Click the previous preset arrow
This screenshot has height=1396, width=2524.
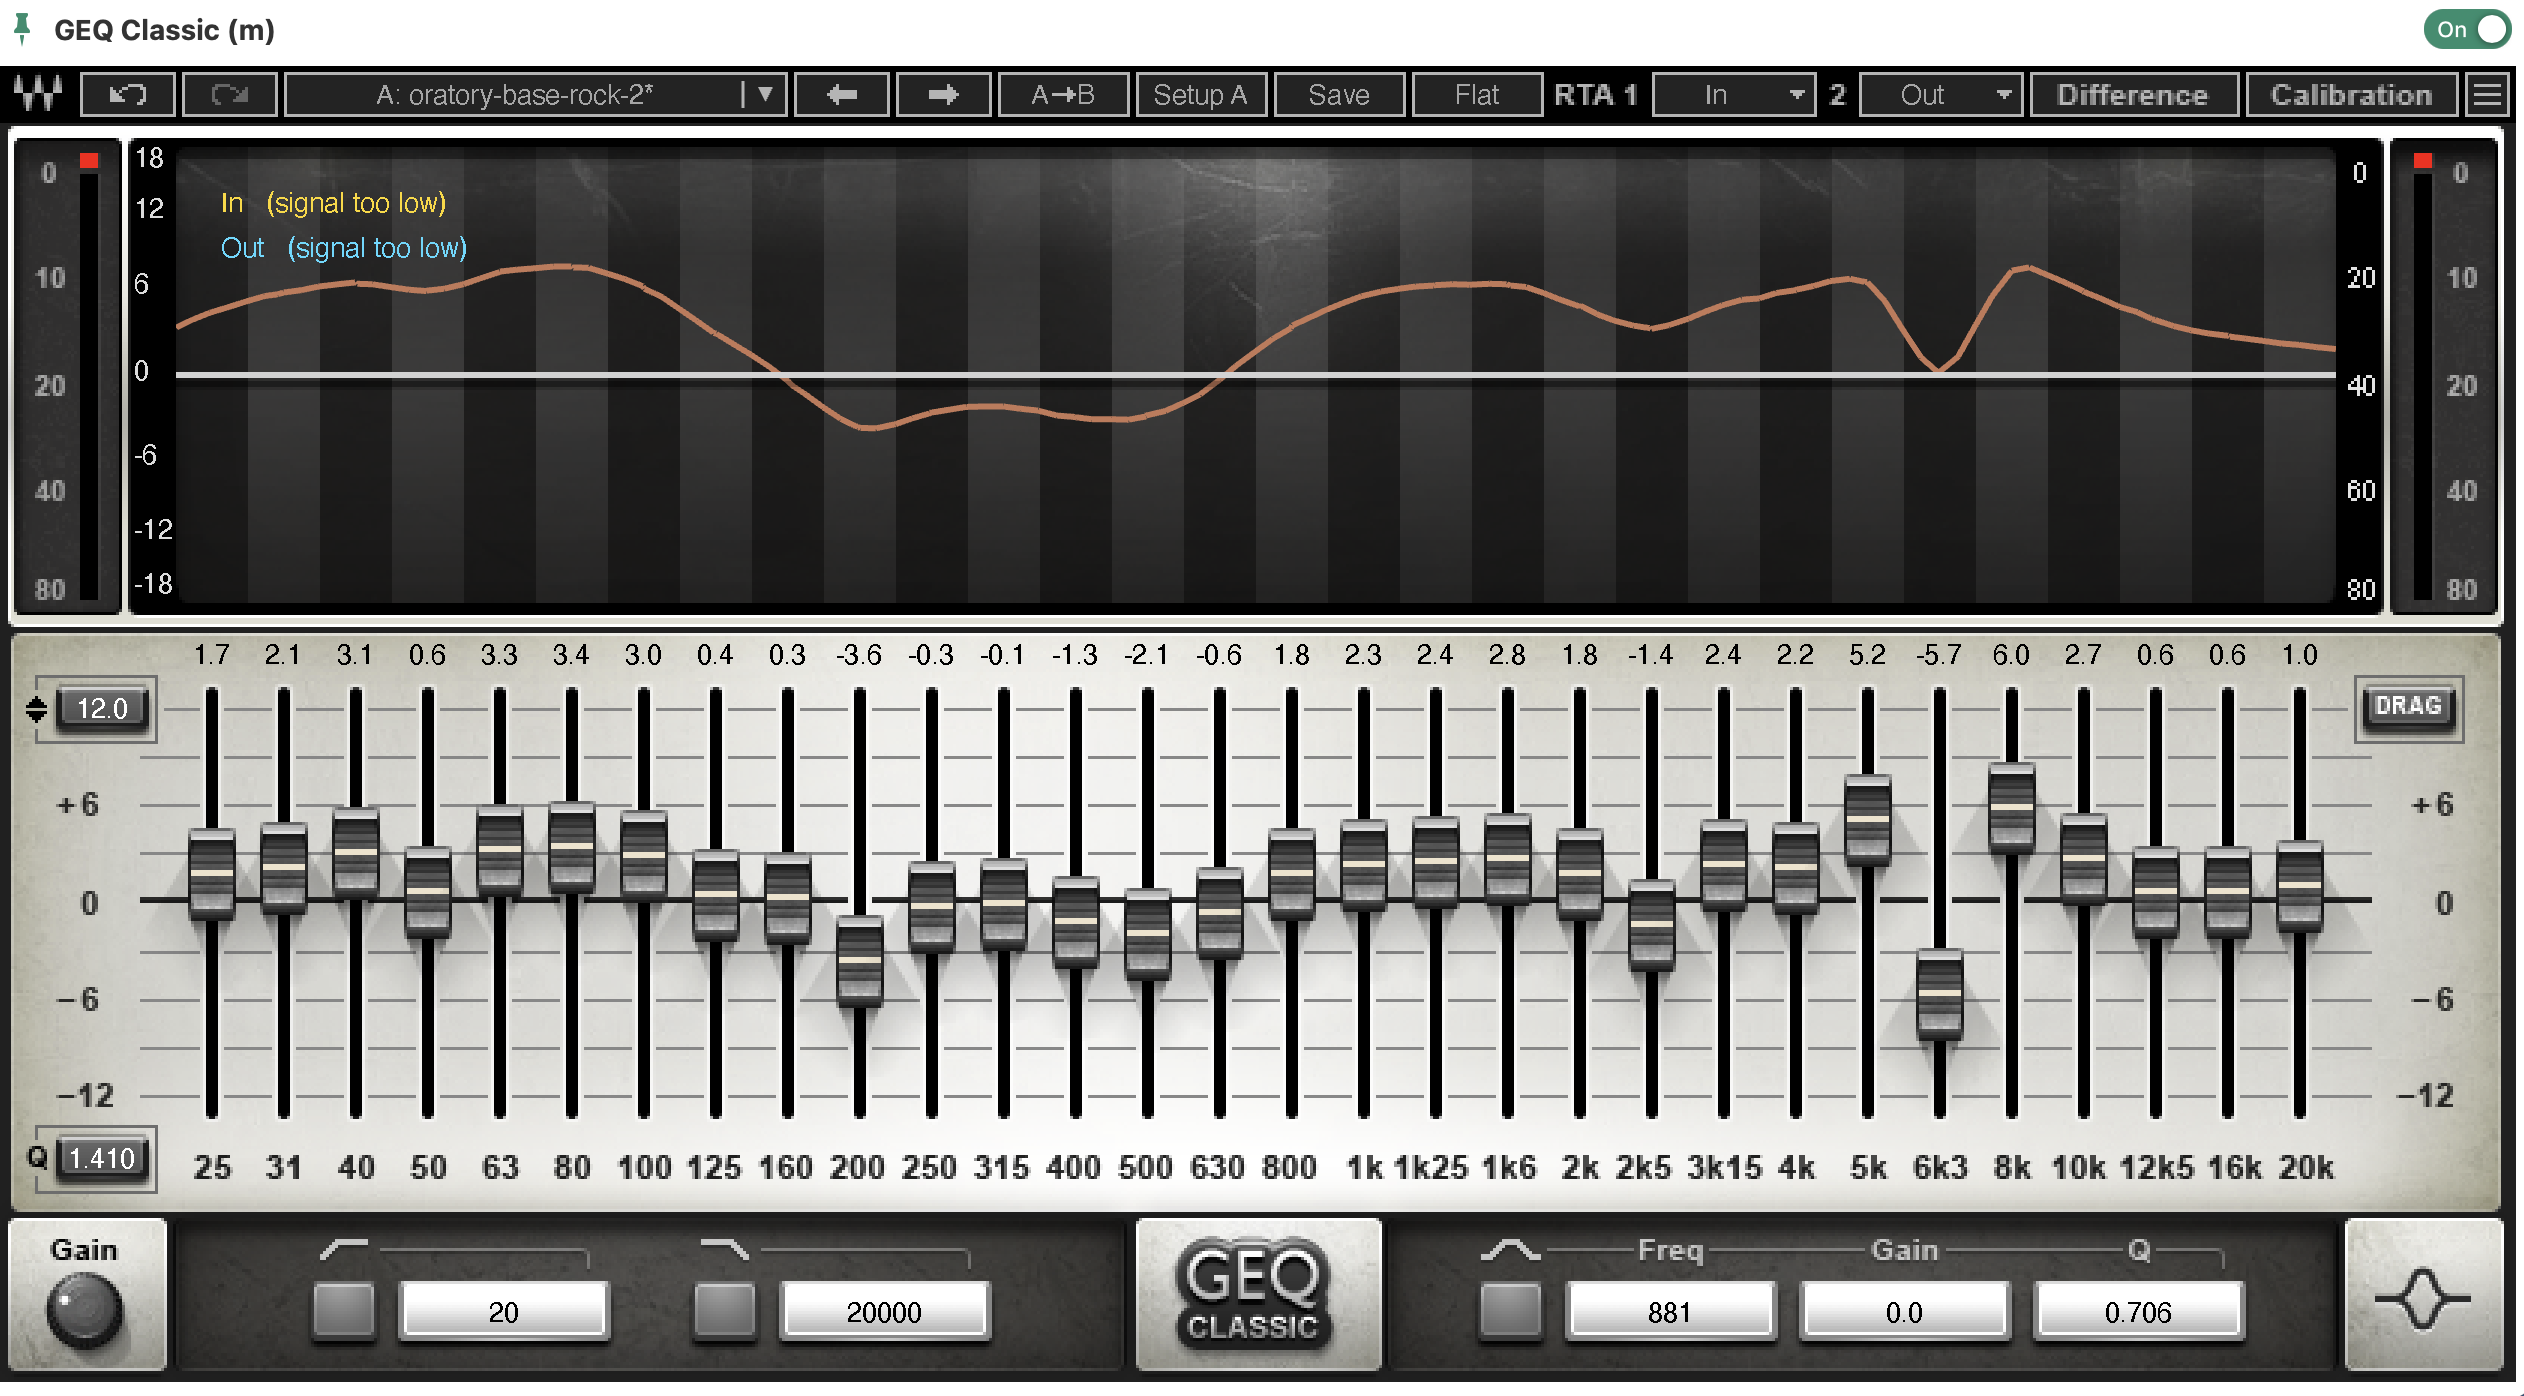pos(841,94)
